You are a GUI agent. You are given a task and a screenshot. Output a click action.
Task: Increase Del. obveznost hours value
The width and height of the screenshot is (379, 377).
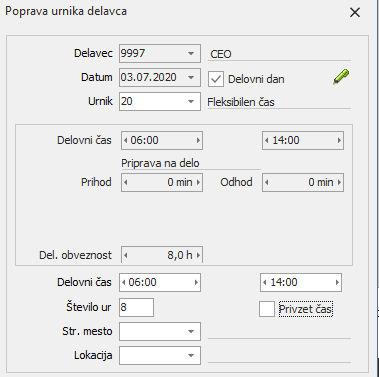[x=198, y=255]
